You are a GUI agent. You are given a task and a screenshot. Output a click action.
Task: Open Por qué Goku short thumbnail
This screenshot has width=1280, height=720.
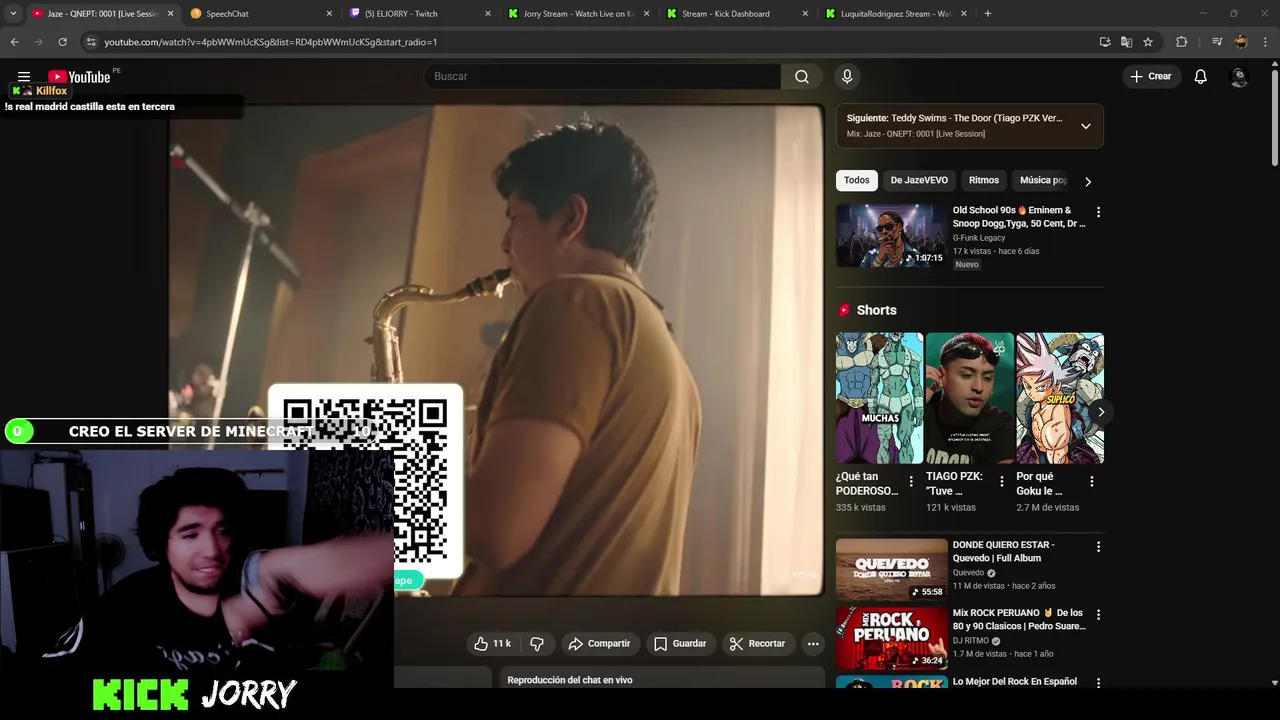point(1060,398)
